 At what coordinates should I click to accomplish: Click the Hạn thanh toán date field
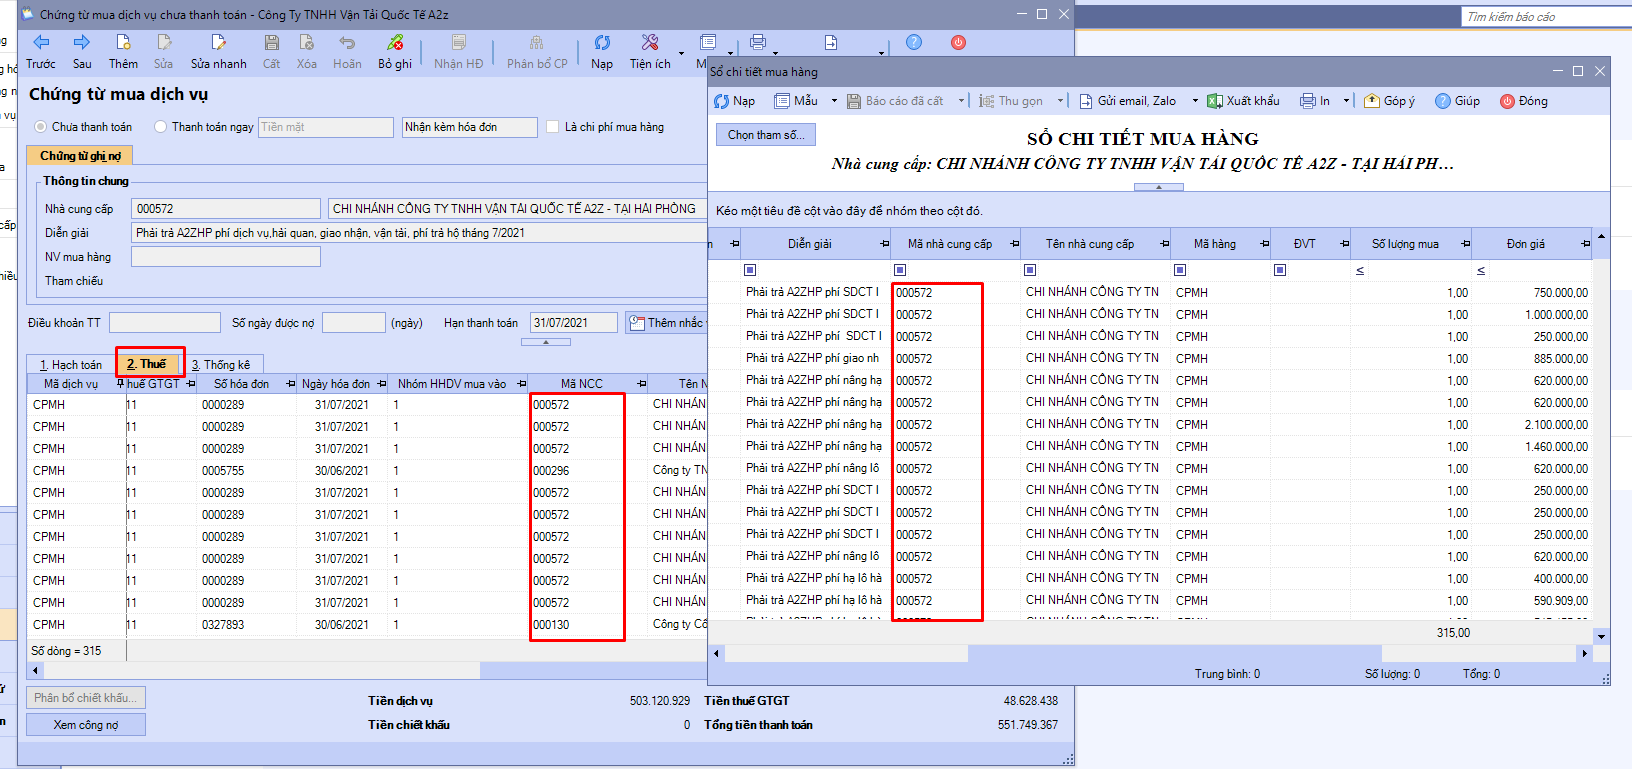click(573, 323)
